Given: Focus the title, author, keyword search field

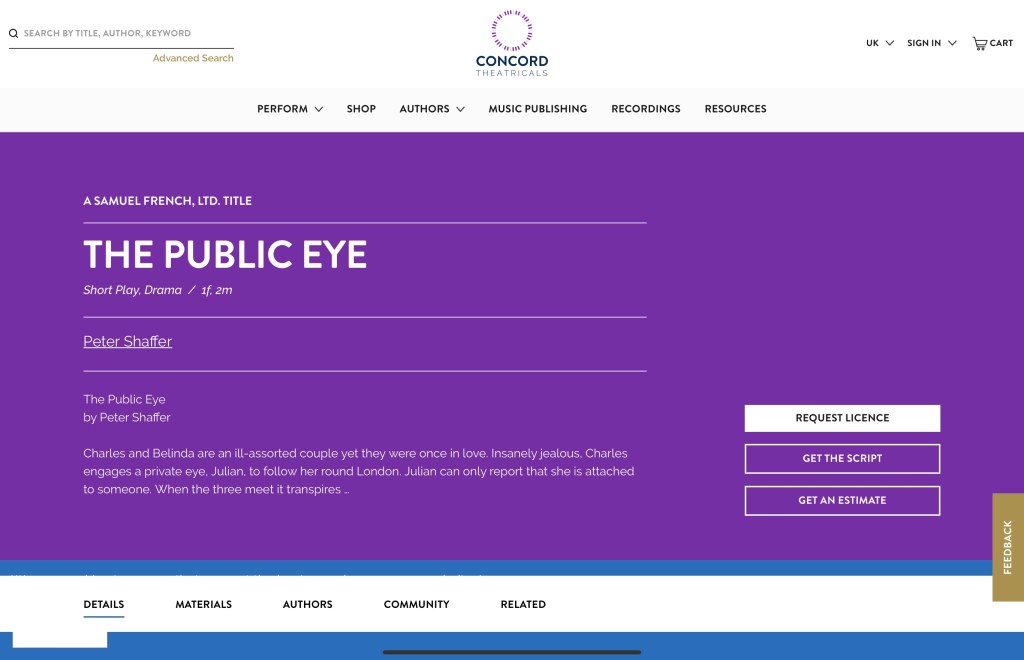Looking at the screenshot, I should (125, 34).
